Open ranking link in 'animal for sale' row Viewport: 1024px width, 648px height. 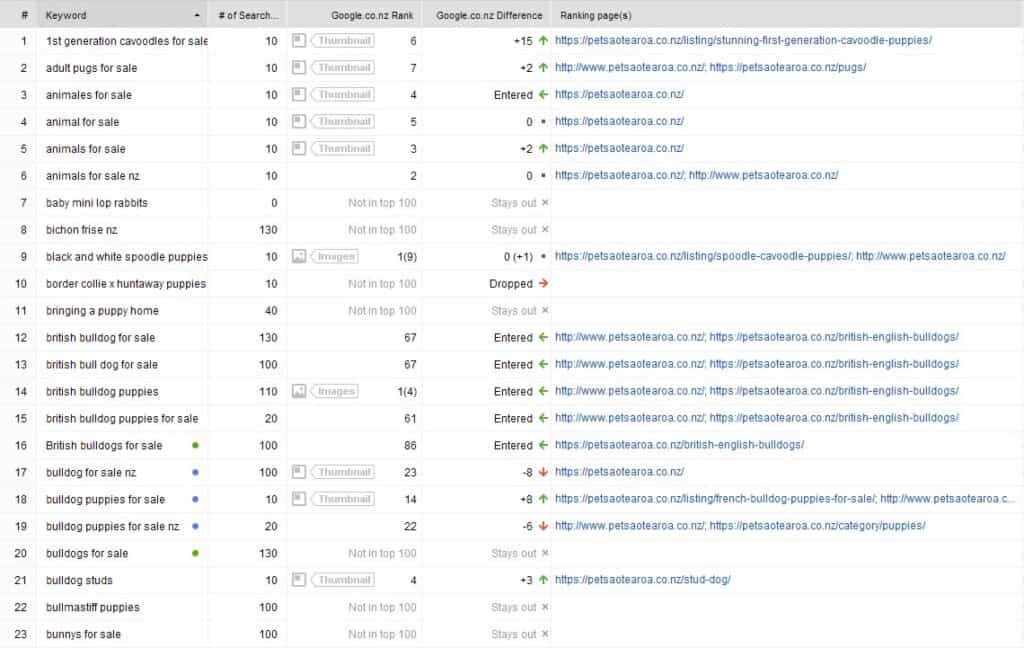[619, 122]
